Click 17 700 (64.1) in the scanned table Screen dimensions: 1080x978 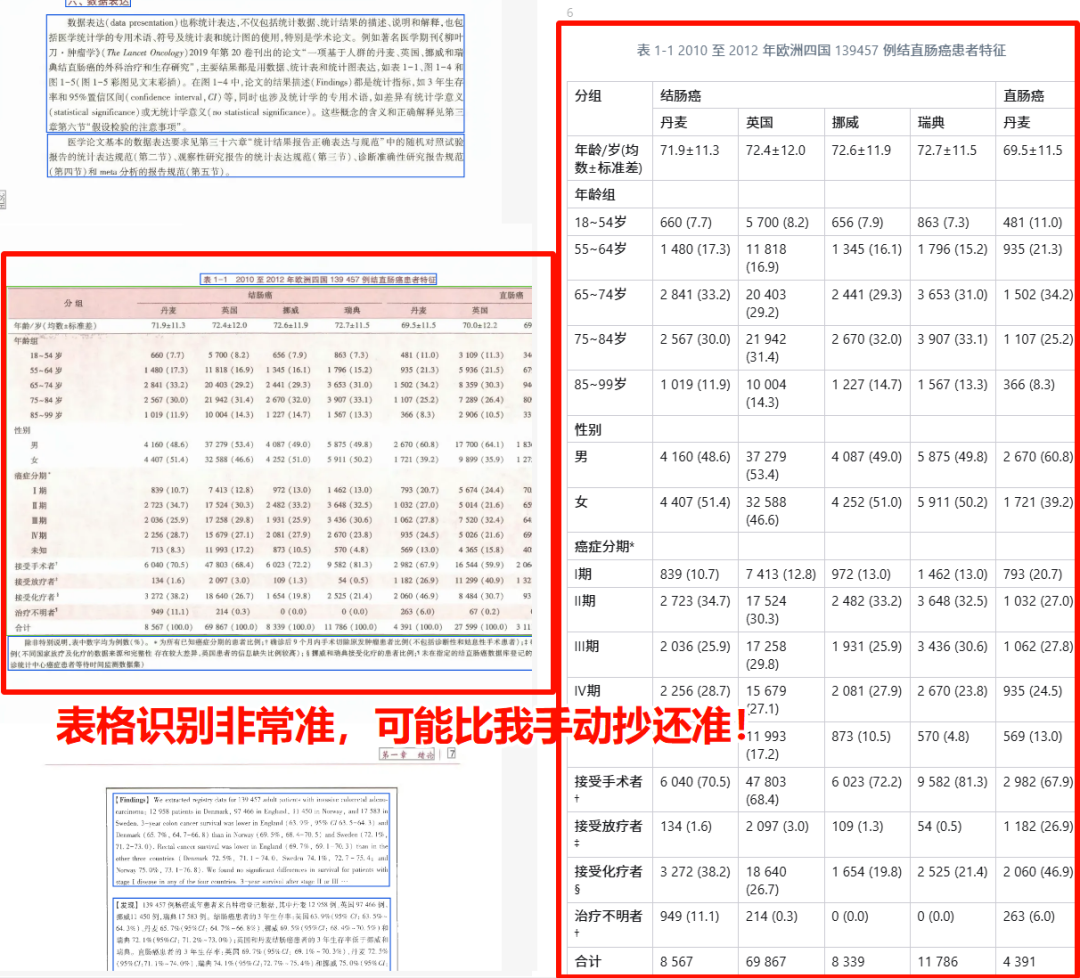[480, 445]
